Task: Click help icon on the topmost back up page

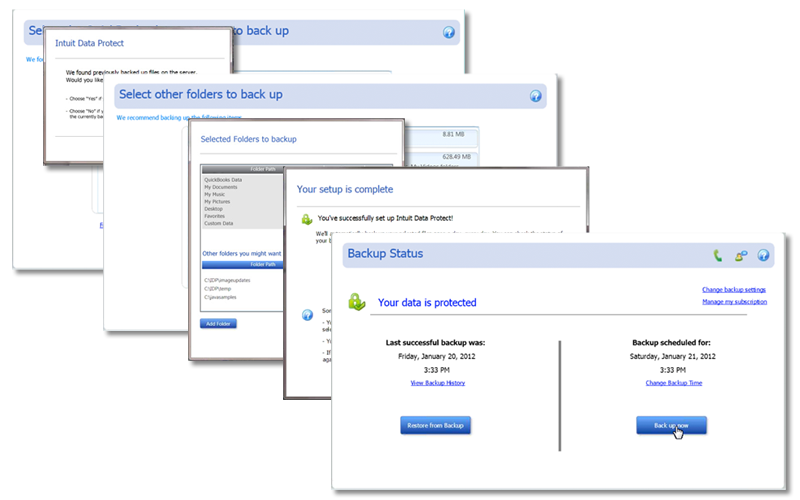Action: click(449, 32)
